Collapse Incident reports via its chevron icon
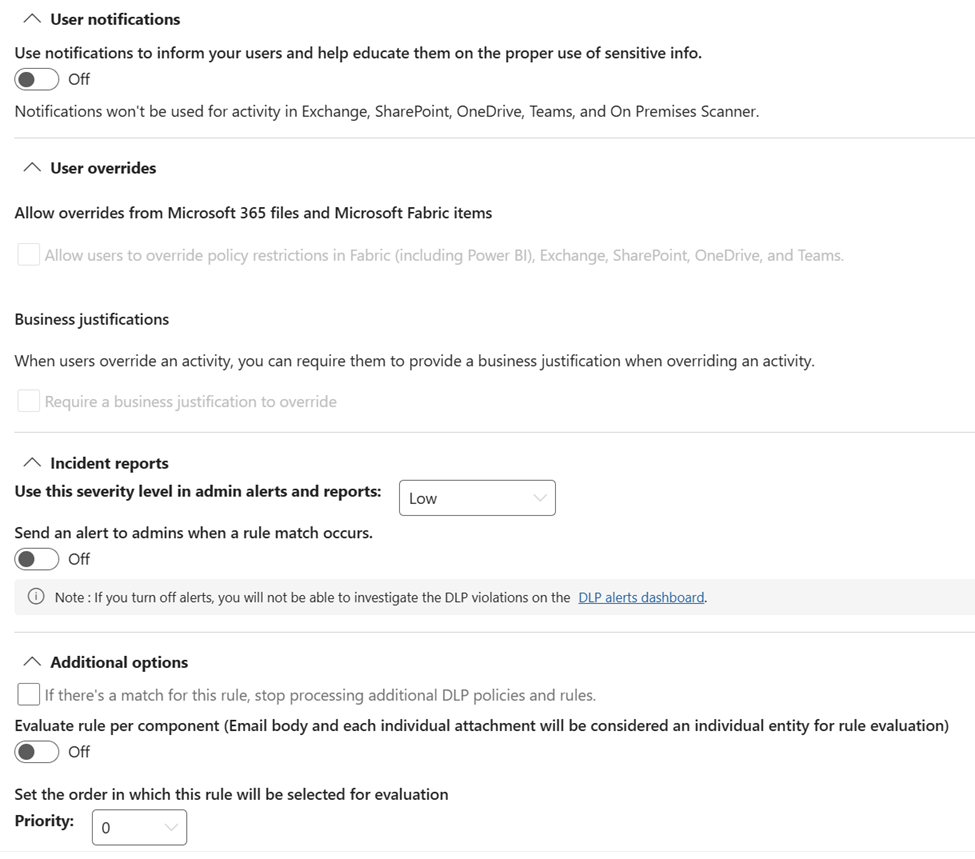Screen dimensions: 975x859 click(x=32, y=463)
